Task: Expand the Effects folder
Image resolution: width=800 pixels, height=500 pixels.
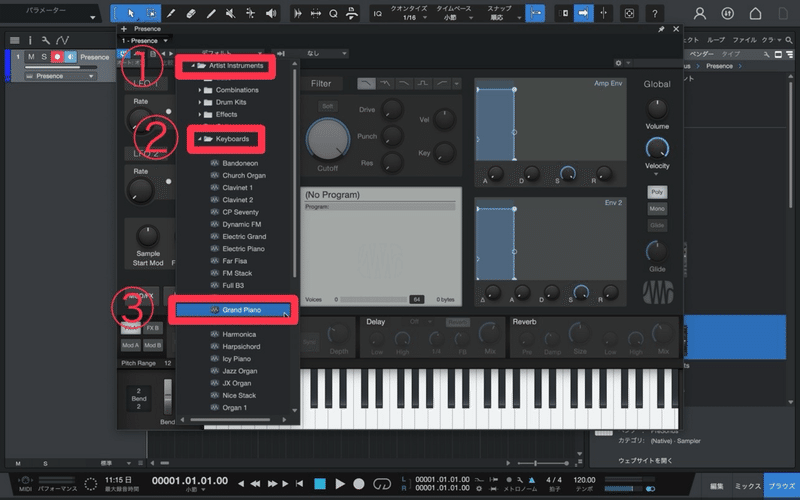Action: point(200,114)
